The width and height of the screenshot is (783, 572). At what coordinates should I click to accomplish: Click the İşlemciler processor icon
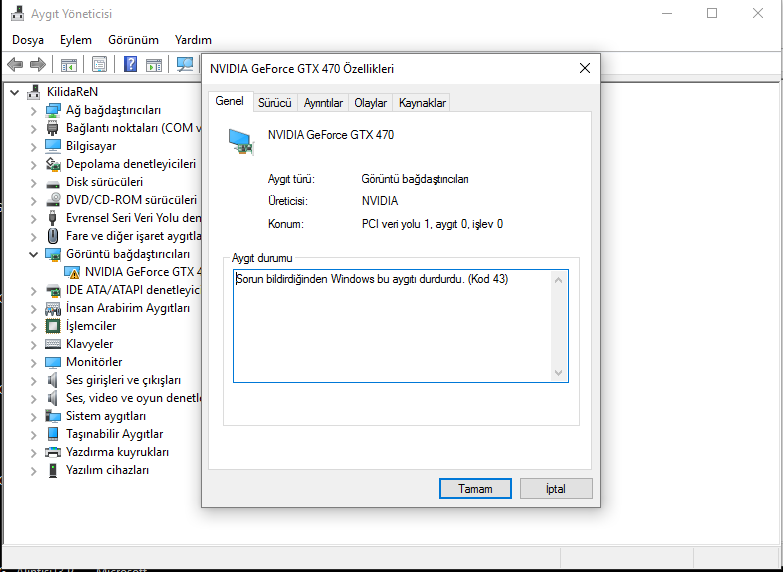[x=53, y=326]
